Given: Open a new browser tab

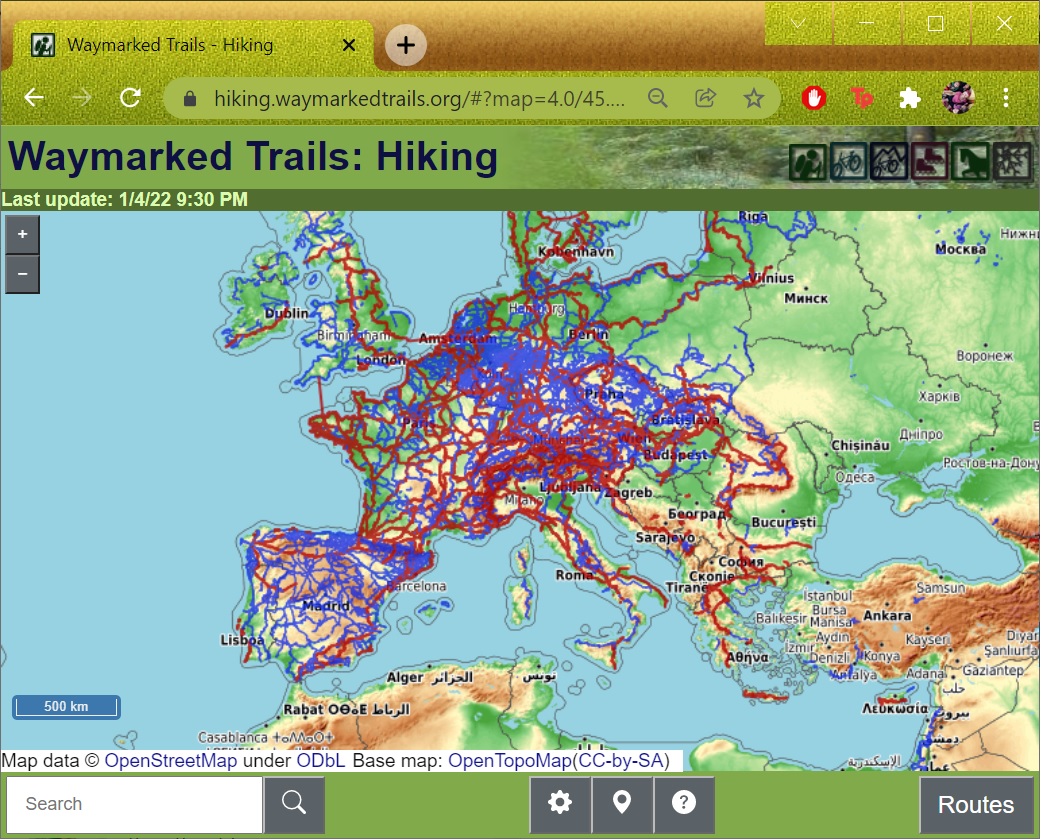Looking at the screenshot, I should (406, 45).
